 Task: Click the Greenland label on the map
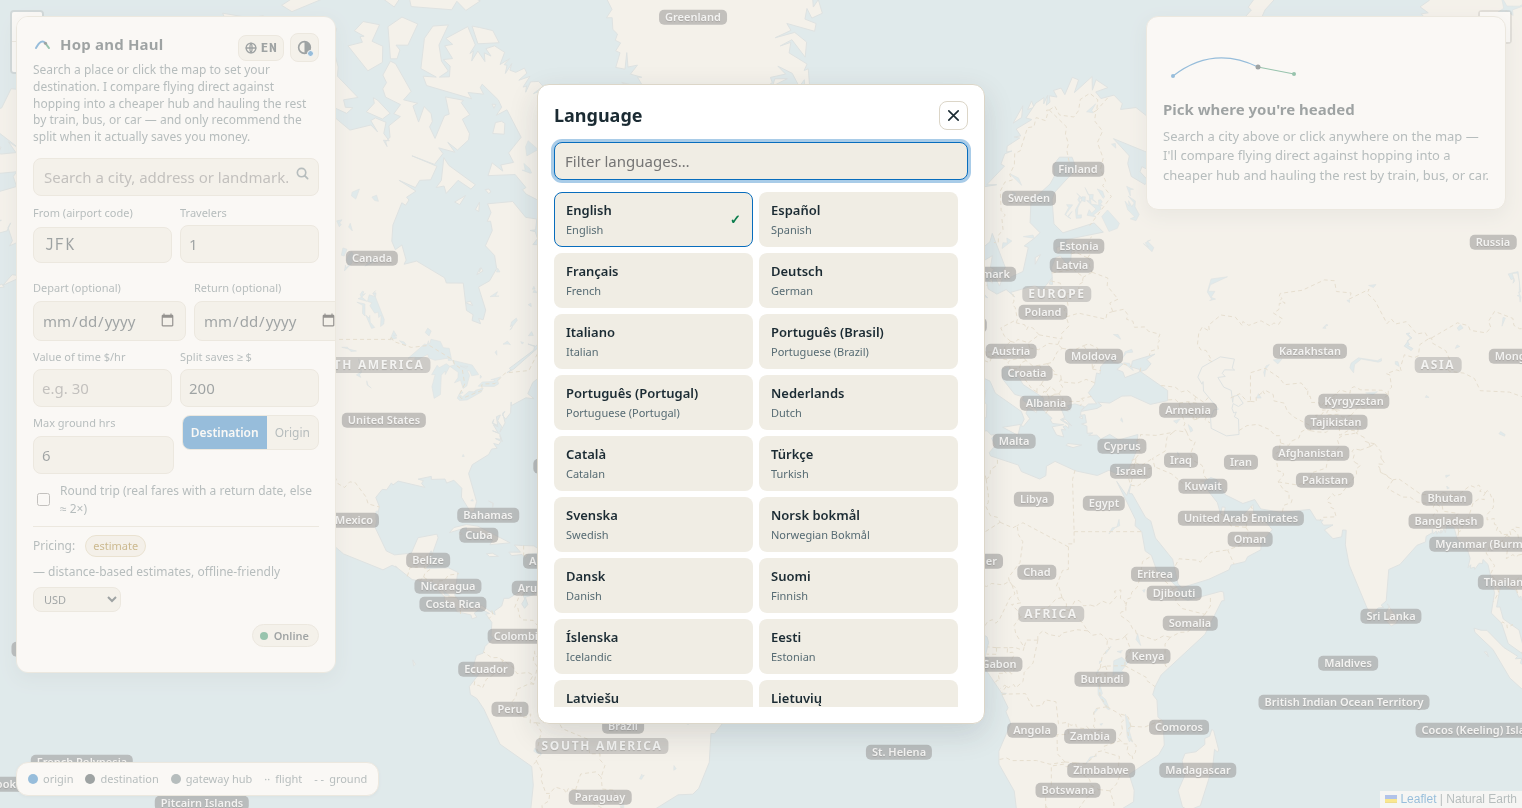[693, 17]
